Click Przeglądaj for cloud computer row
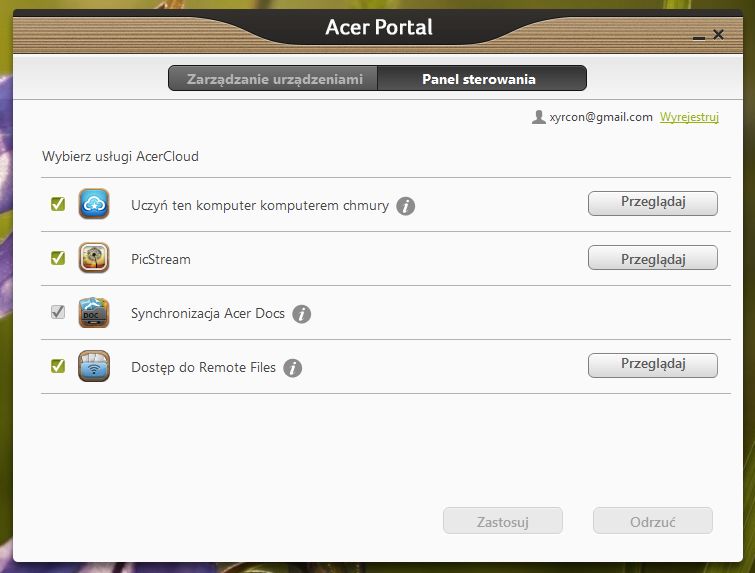The height and width of the screenshot is (573, 755). click(652, 203)
